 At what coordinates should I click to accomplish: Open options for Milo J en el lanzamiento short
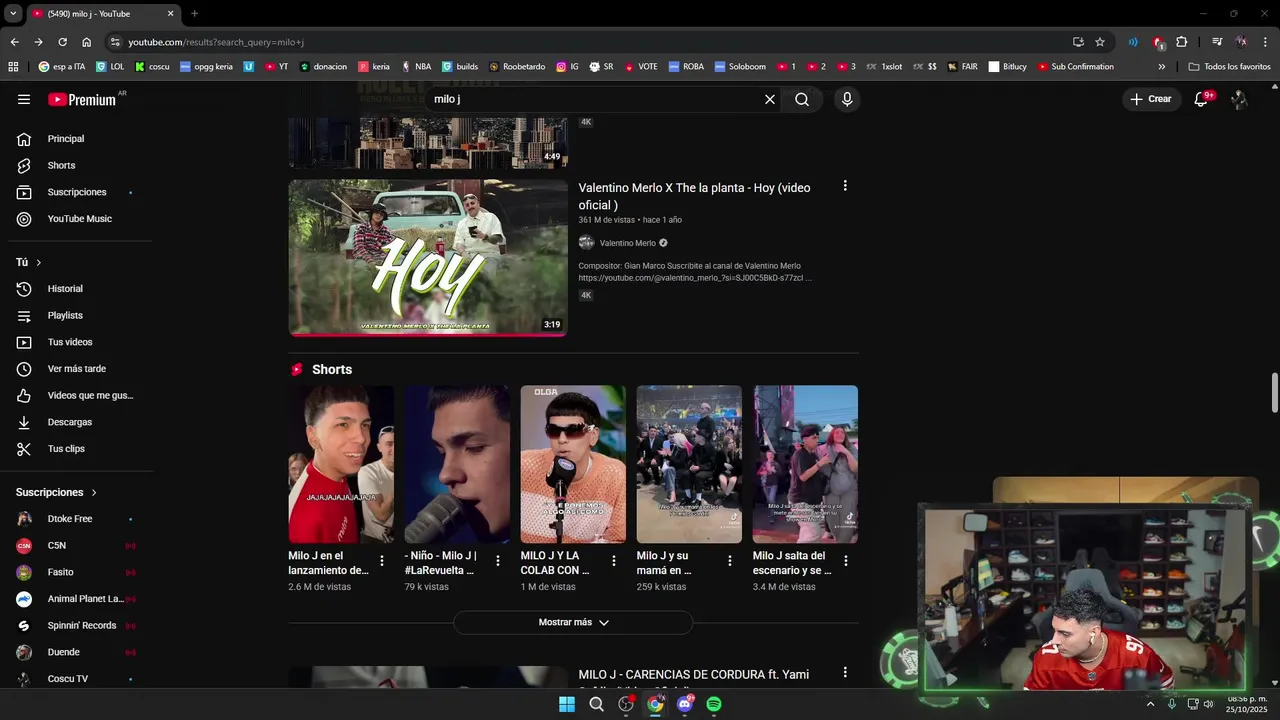pos(382,561)
